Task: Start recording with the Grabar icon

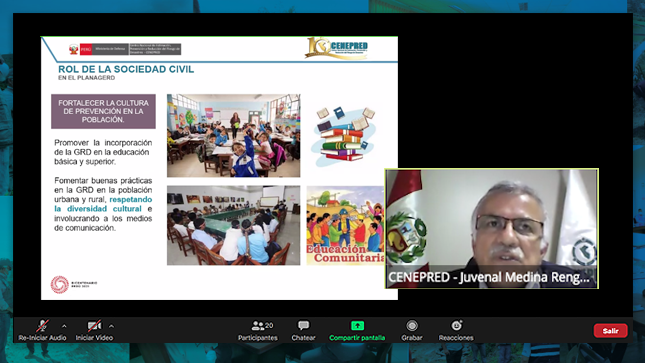Action: 412,326
